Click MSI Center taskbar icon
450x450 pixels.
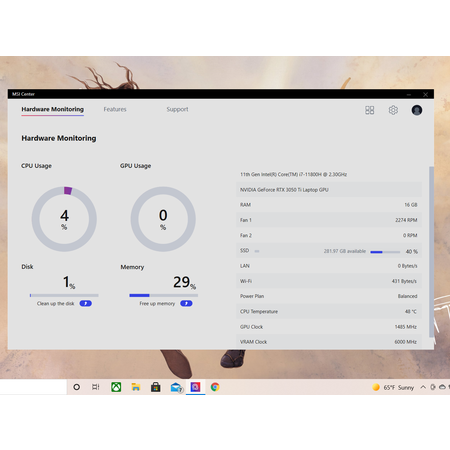[195, 387]
